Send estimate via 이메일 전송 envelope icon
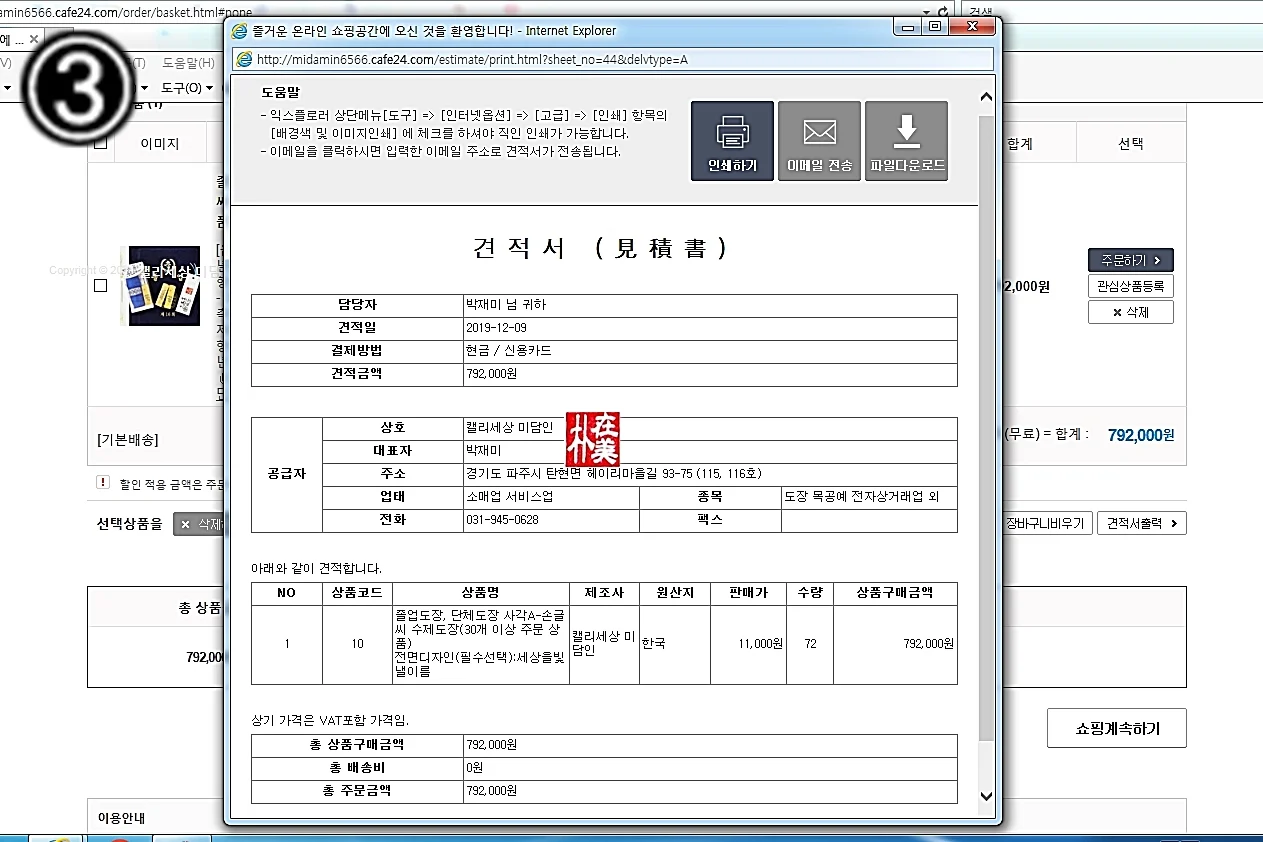This screenshot has height=842, width=1263. tap(819, 141)
